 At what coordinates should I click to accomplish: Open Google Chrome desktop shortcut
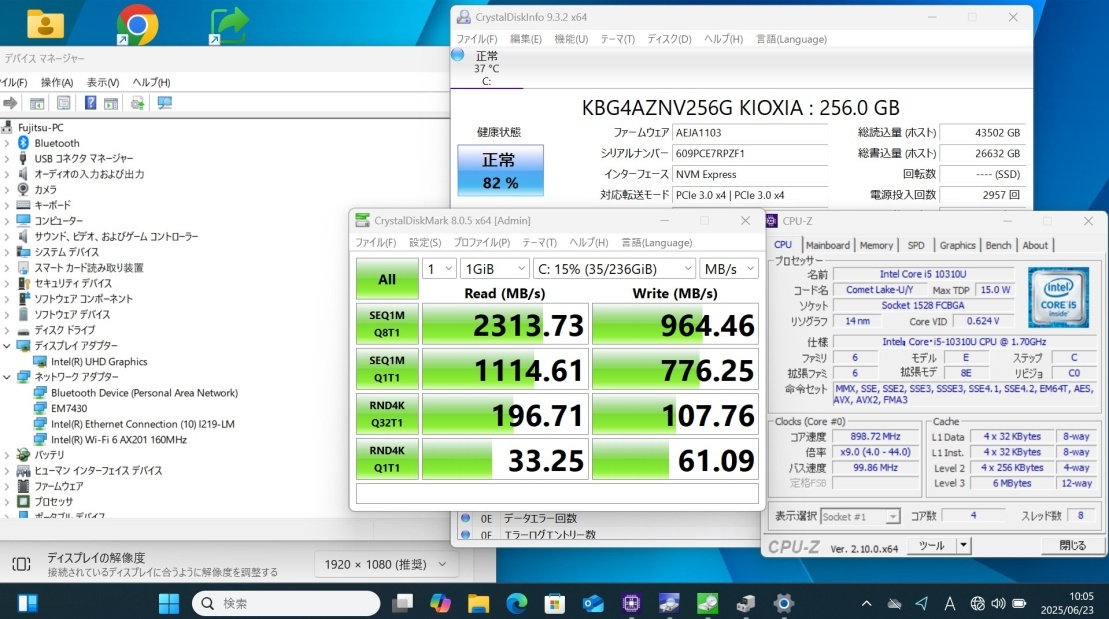pos(137,25)
